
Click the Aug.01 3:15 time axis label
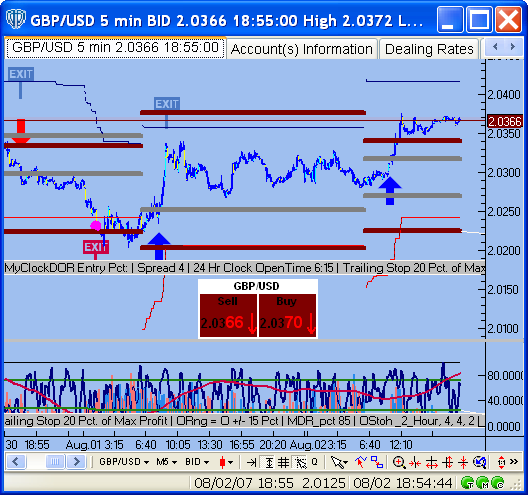click(94, 445)
